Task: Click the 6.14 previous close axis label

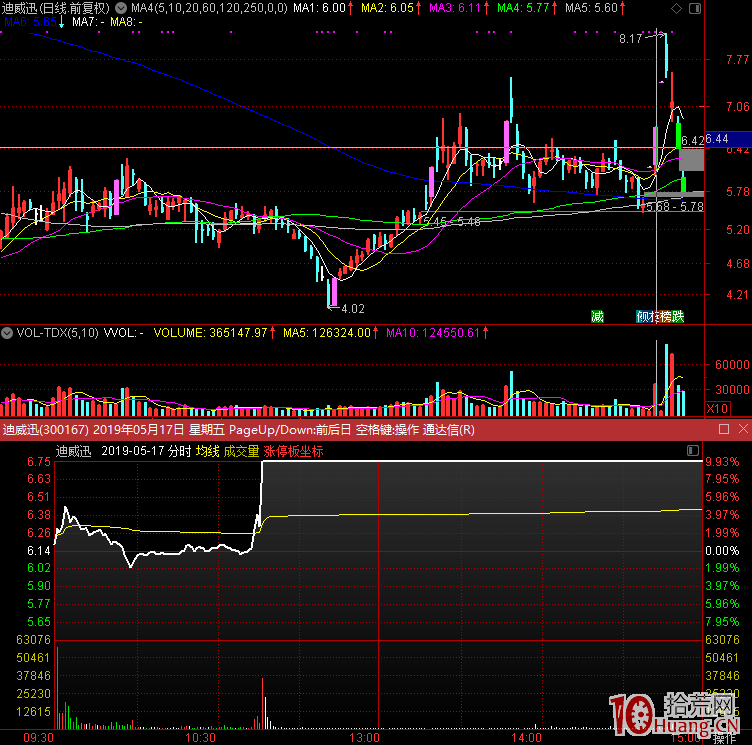Action: pos(39,550)
